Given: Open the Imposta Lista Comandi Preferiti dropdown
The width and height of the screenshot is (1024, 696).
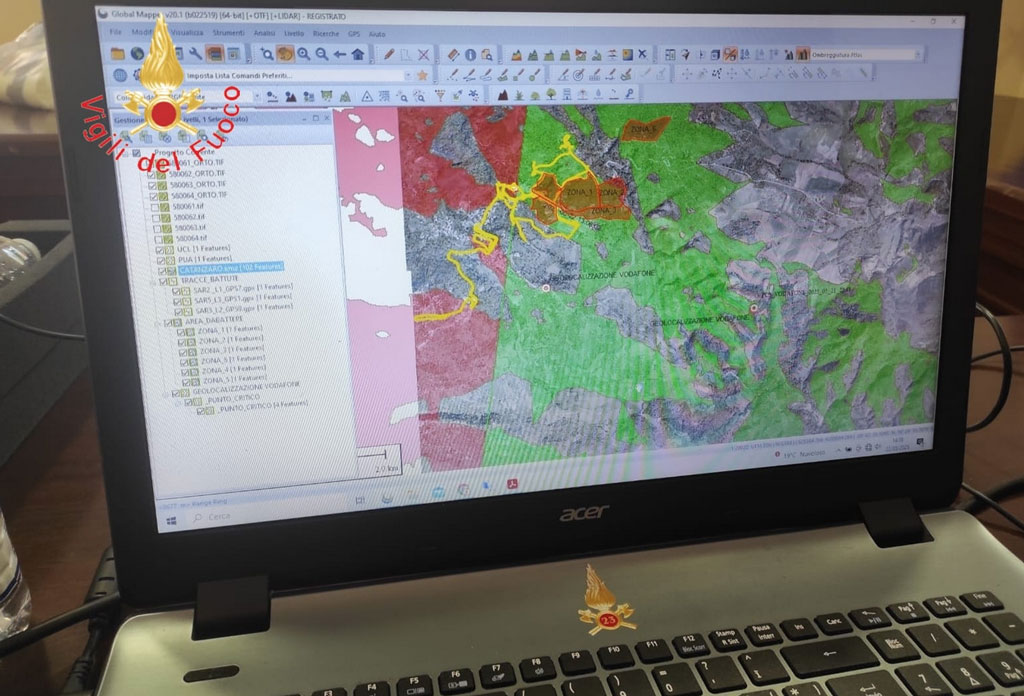Looking at the screenshot, I should [408, 76].
